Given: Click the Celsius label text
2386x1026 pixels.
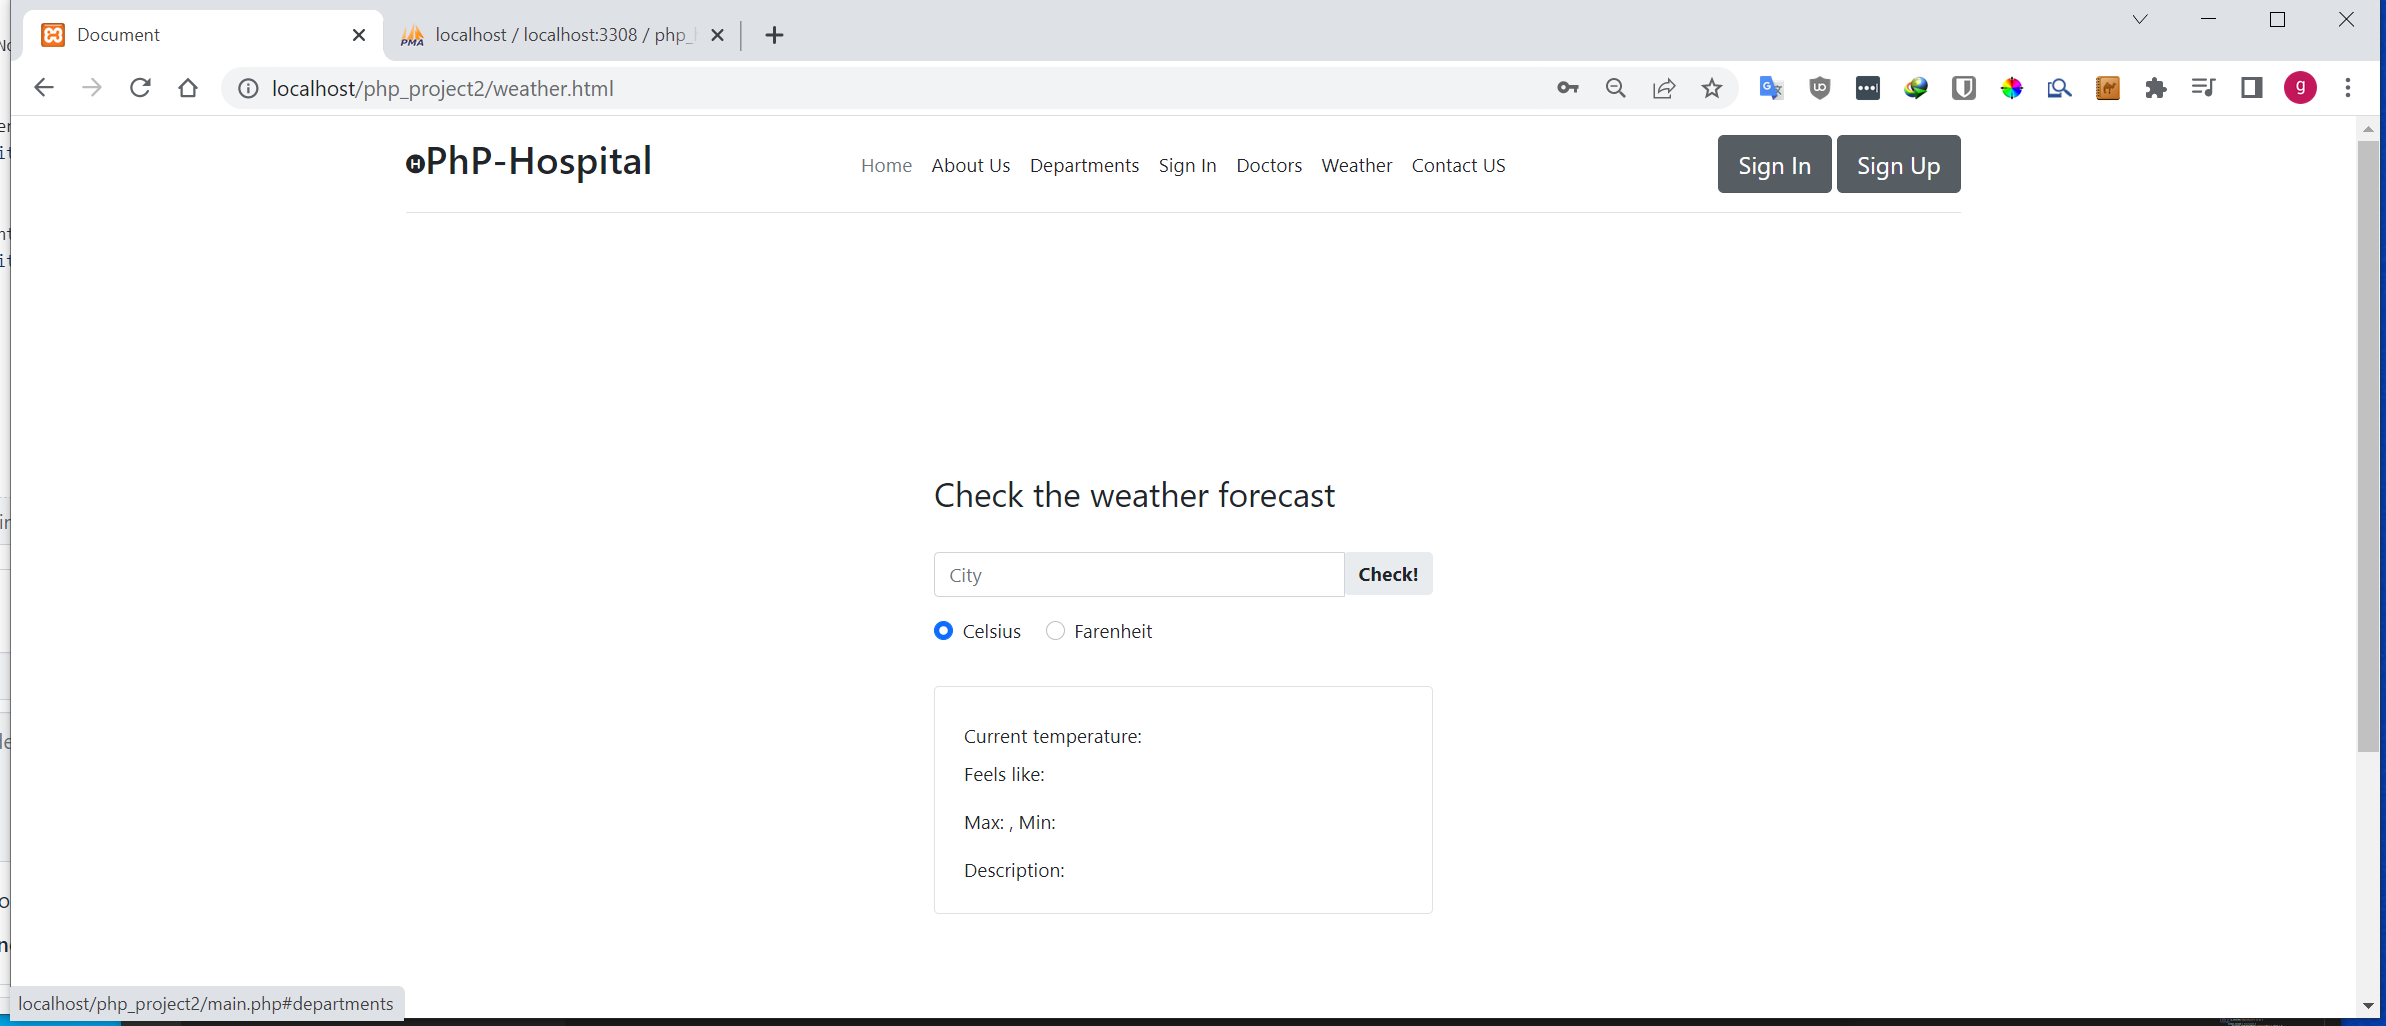Looking at the screenshot, I should click(991, 631).
